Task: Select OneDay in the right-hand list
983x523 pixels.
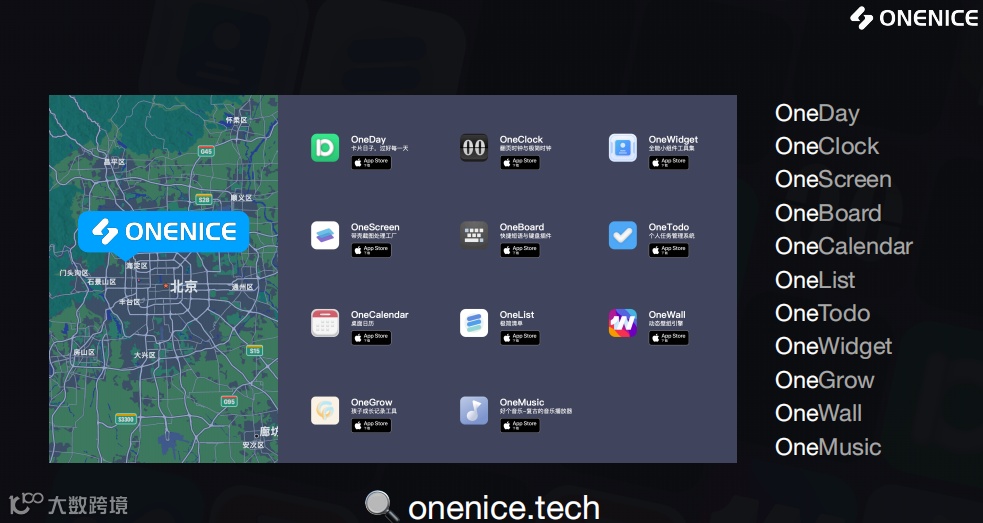Action: pyautogui.click(x=817, y=114)
